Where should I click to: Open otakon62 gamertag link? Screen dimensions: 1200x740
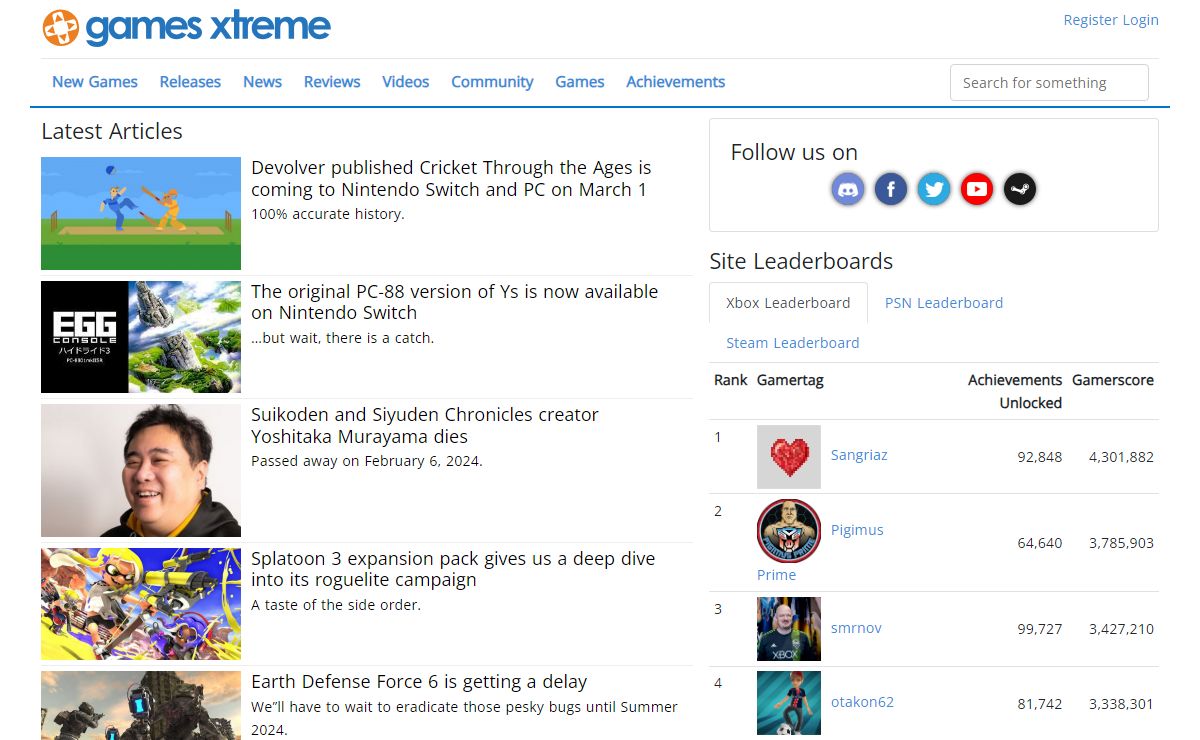[x=862, y=702]
